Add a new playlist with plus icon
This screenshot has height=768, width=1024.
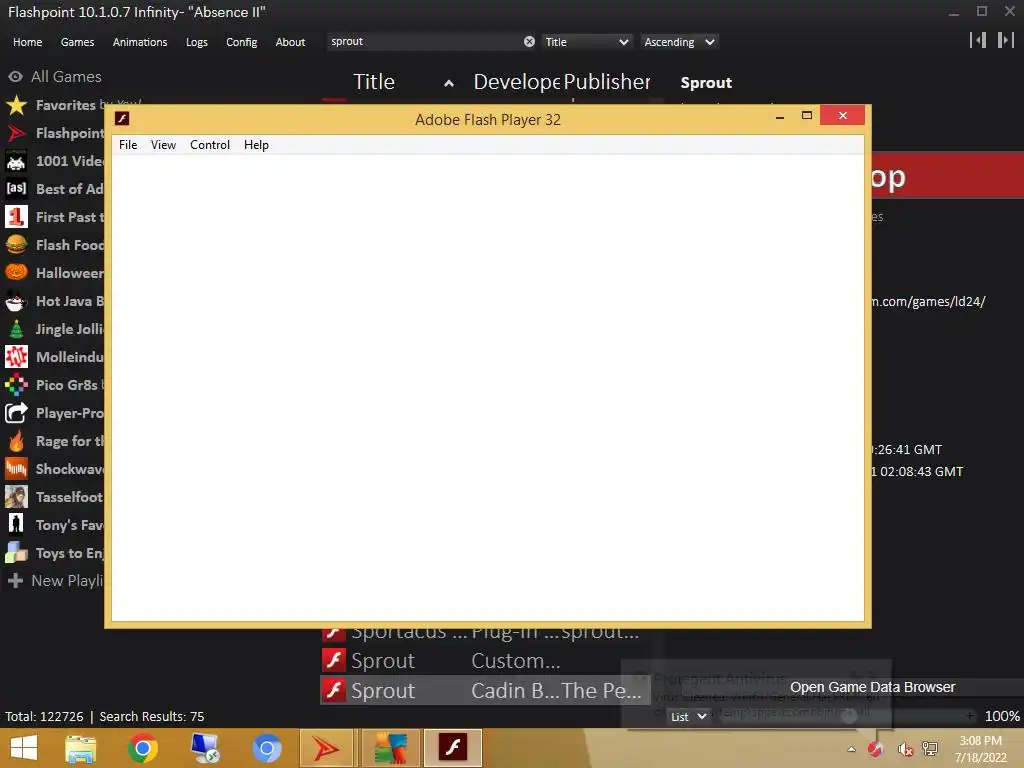pyautogui.click(x=16, y=580)
